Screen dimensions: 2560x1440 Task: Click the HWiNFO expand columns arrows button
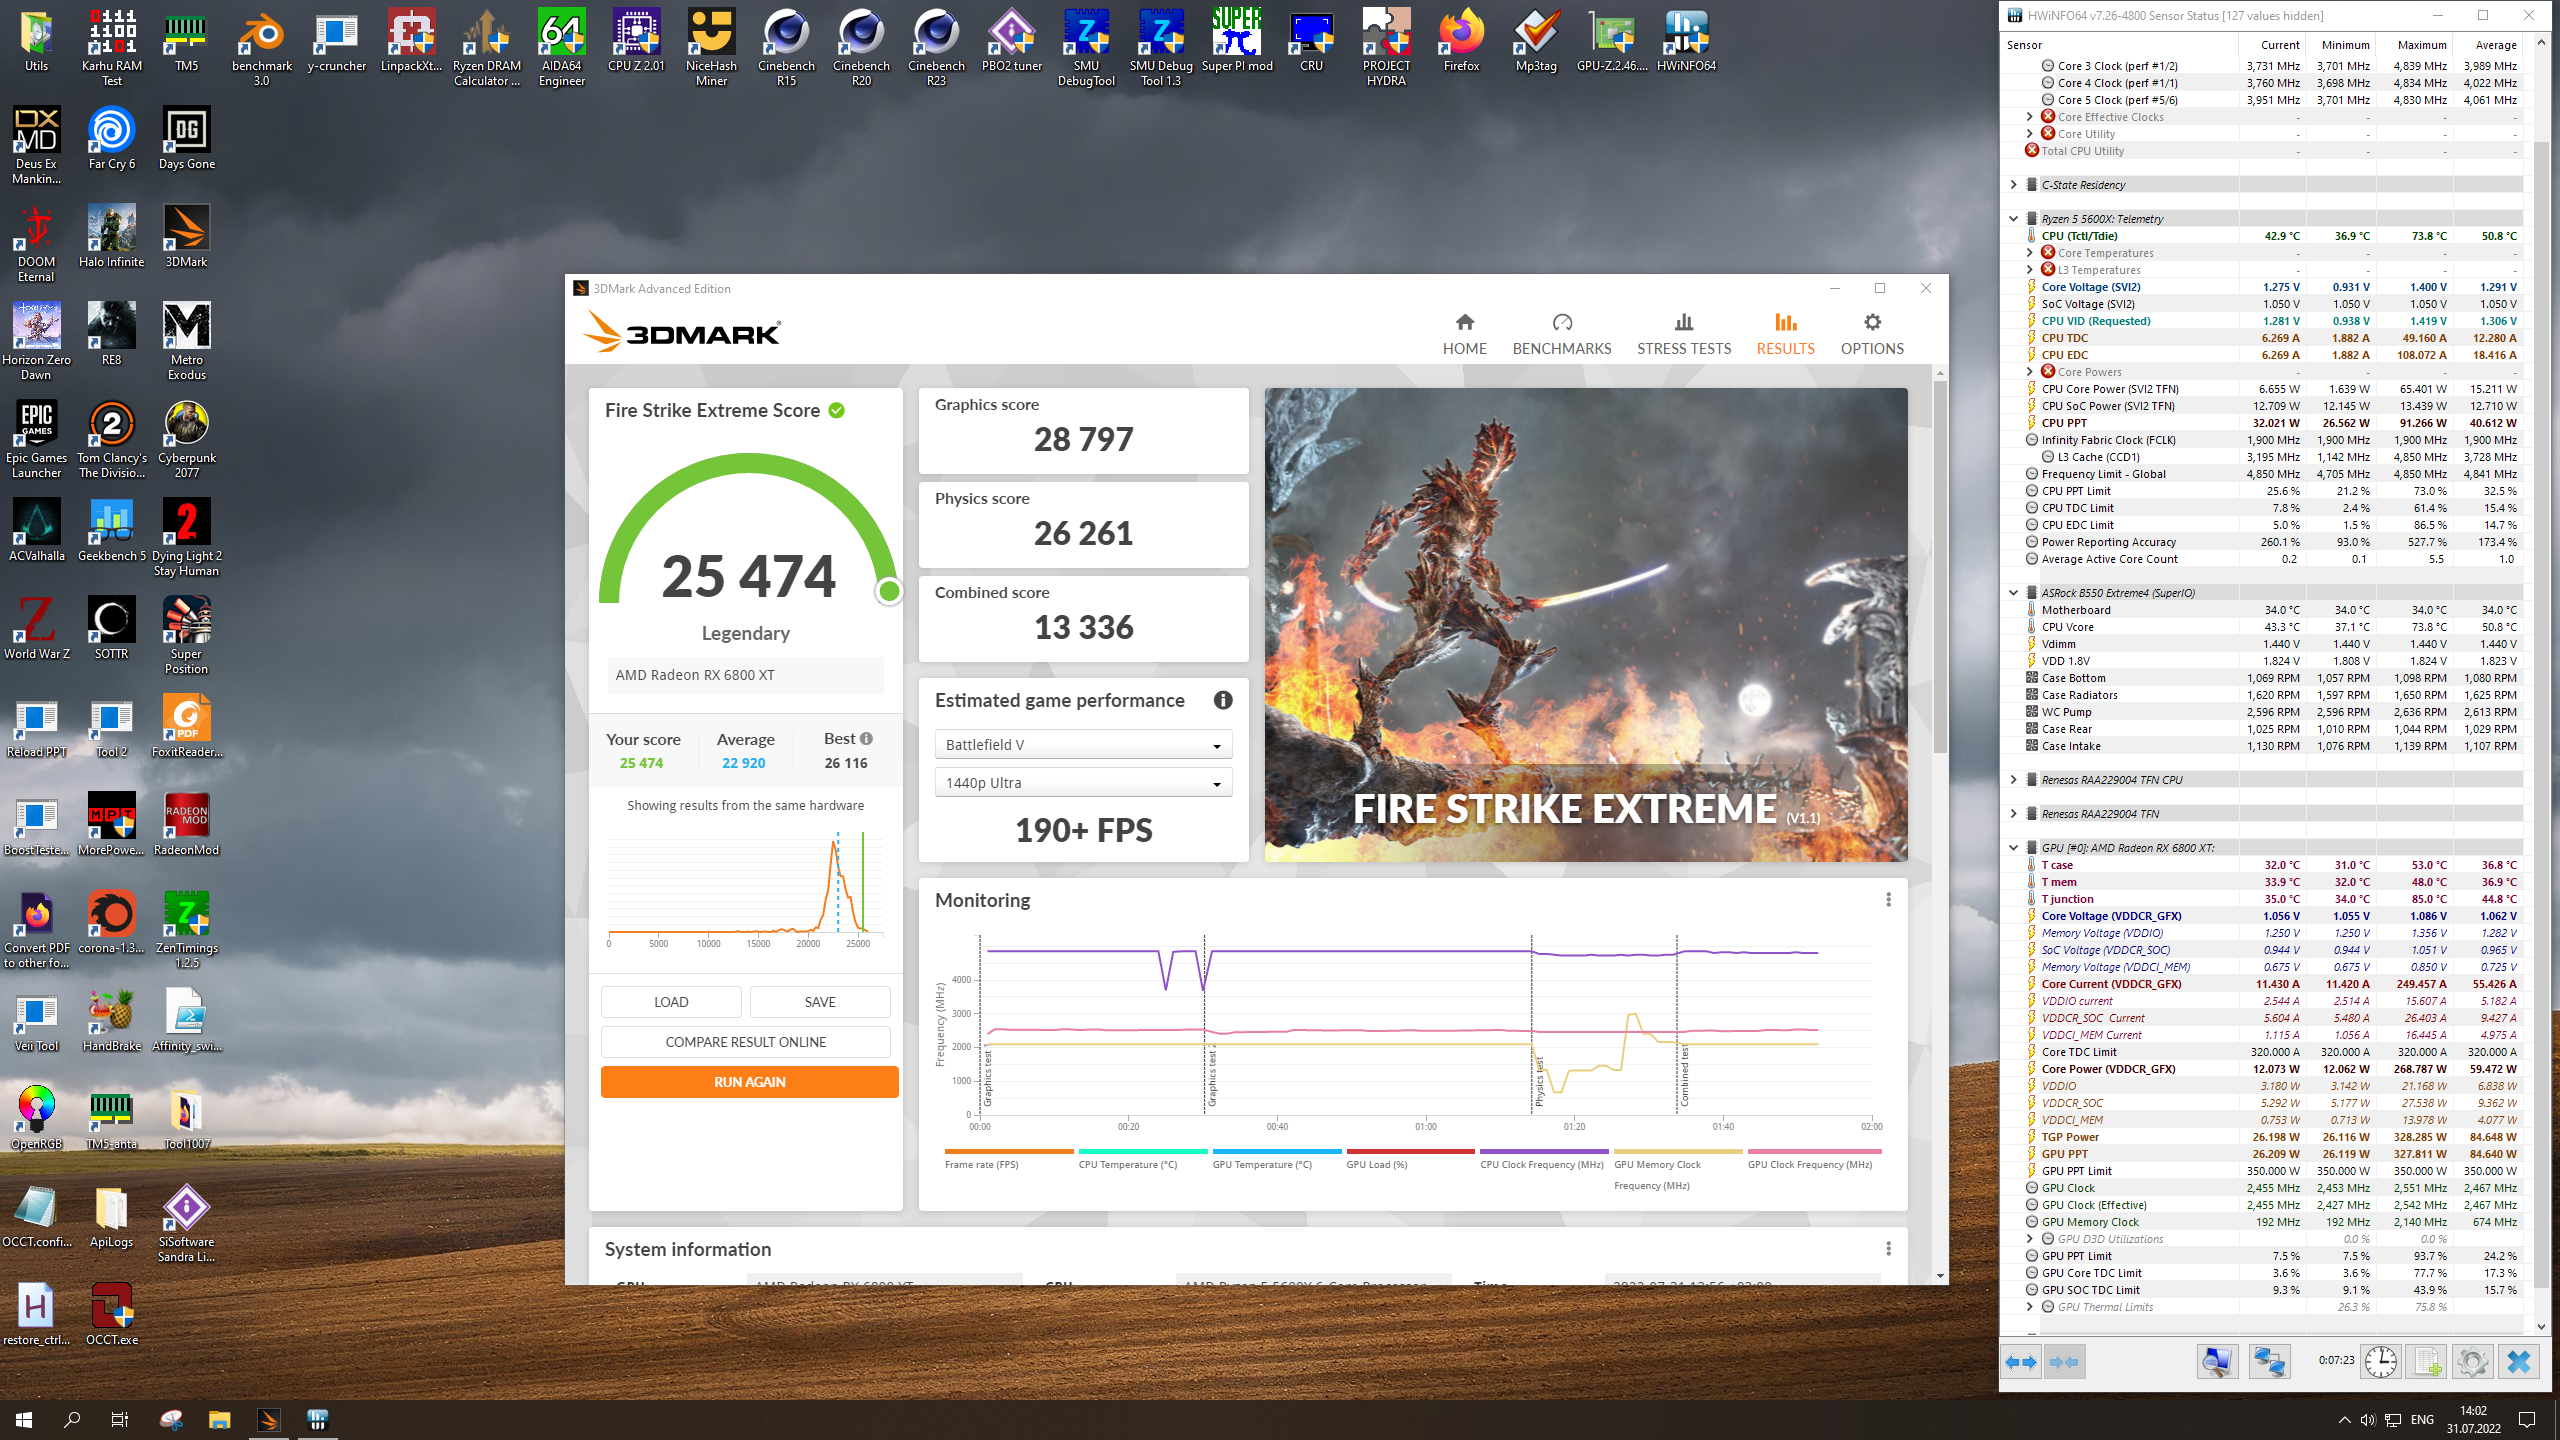pyautogui.click(x=2021, y=1362)
